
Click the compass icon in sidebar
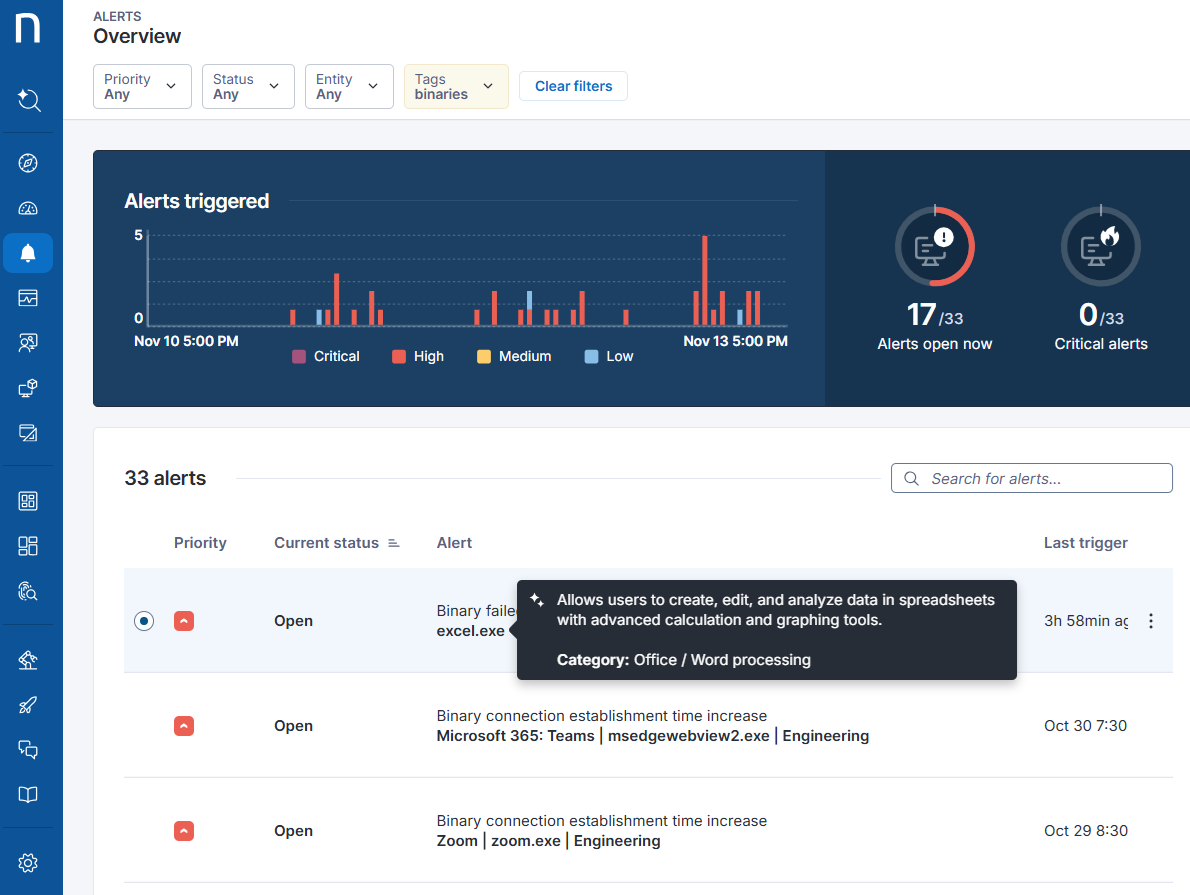point(28,163)
